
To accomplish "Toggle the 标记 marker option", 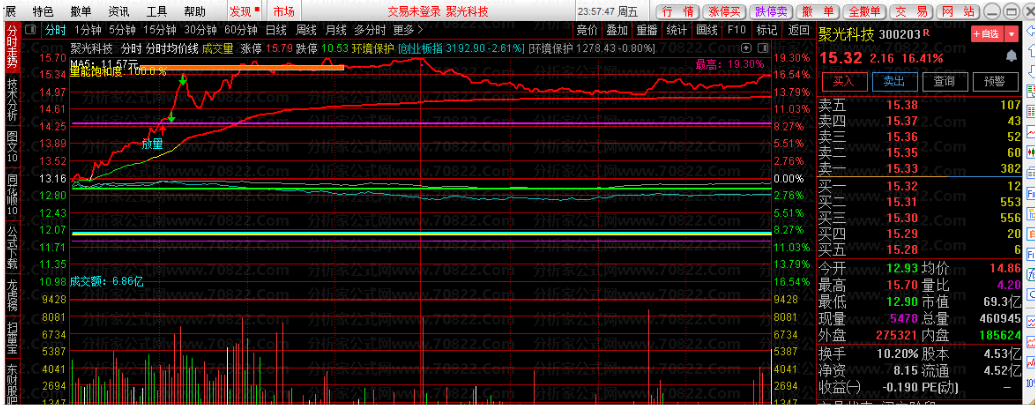I will point(768,30).
